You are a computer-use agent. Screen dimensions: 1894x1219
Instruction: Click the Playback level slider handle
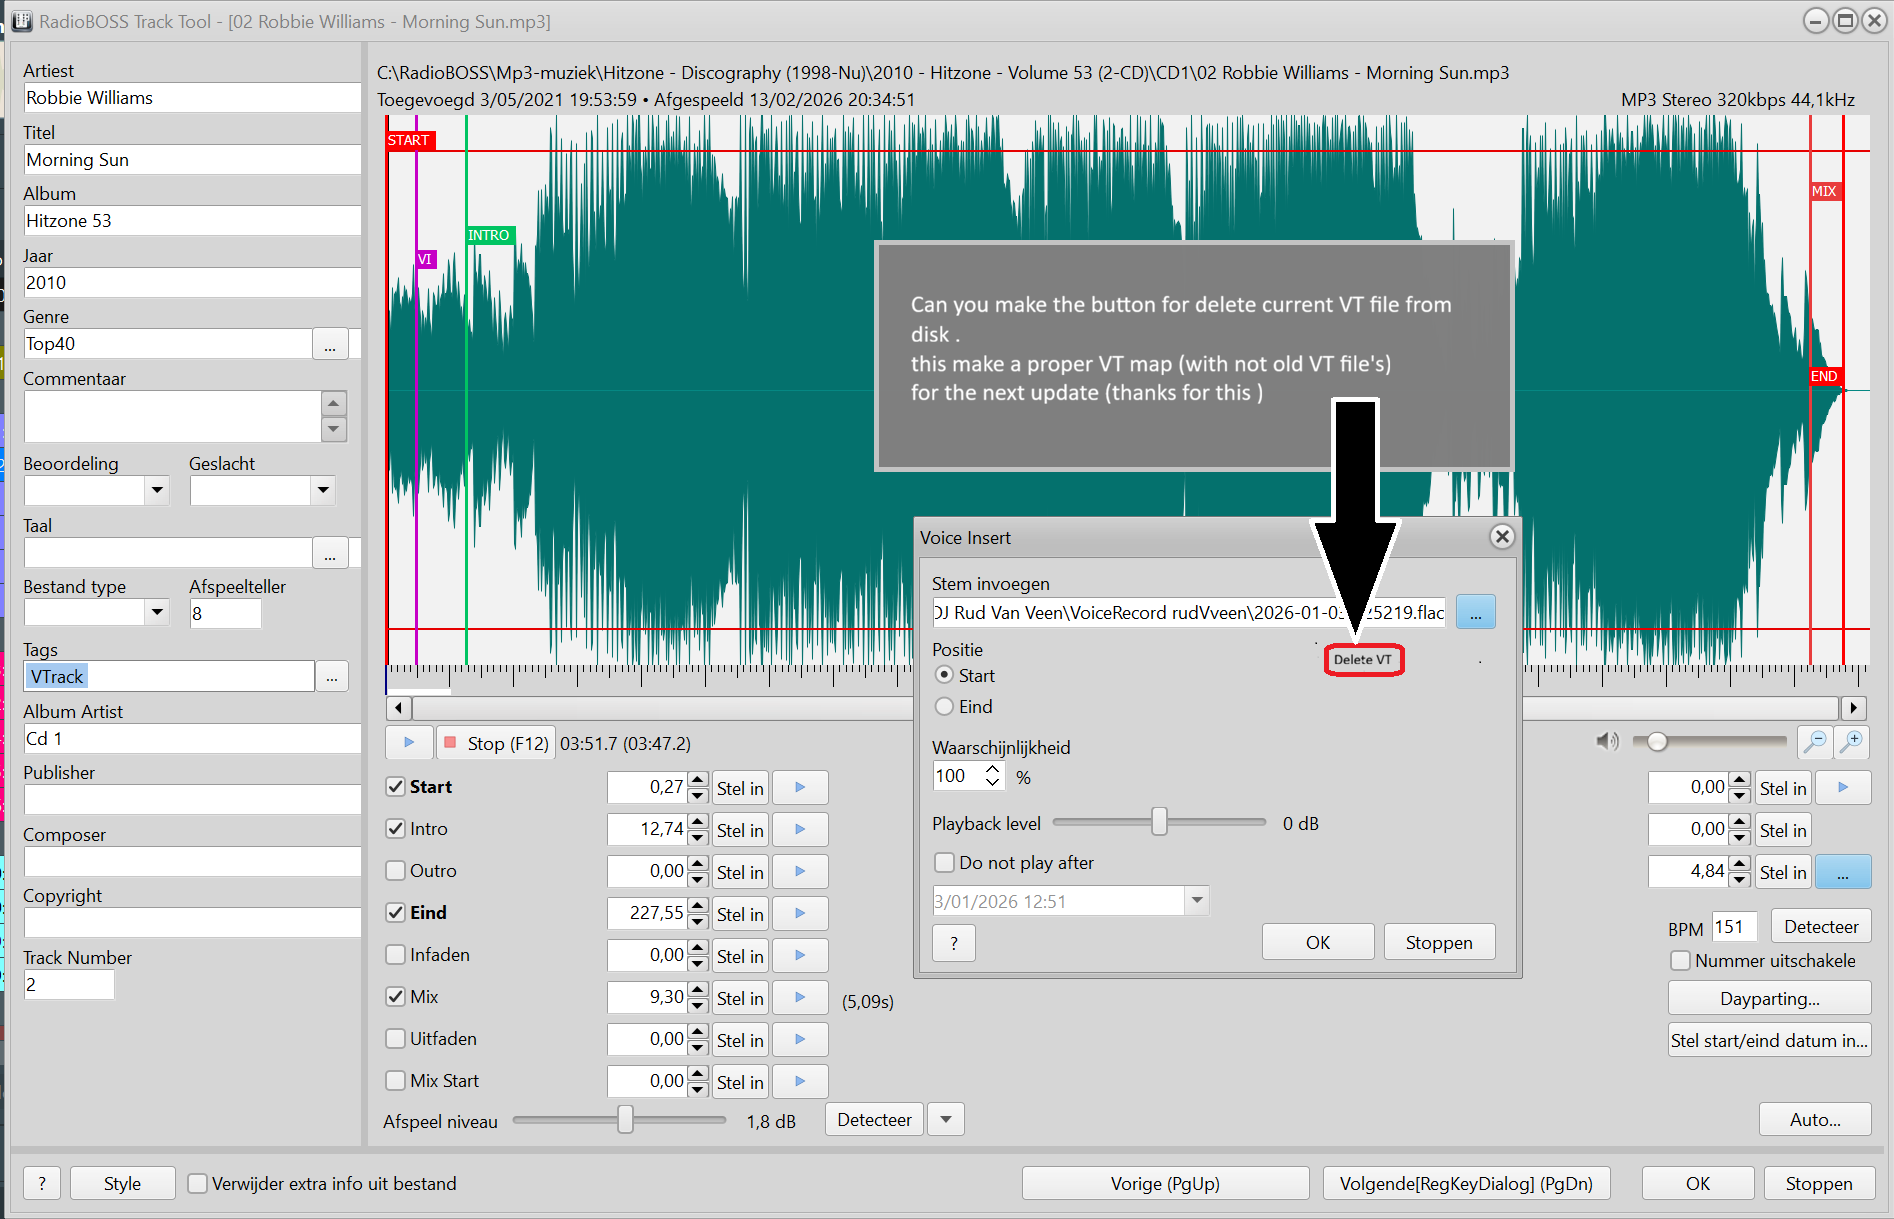tap(1159, 822)
